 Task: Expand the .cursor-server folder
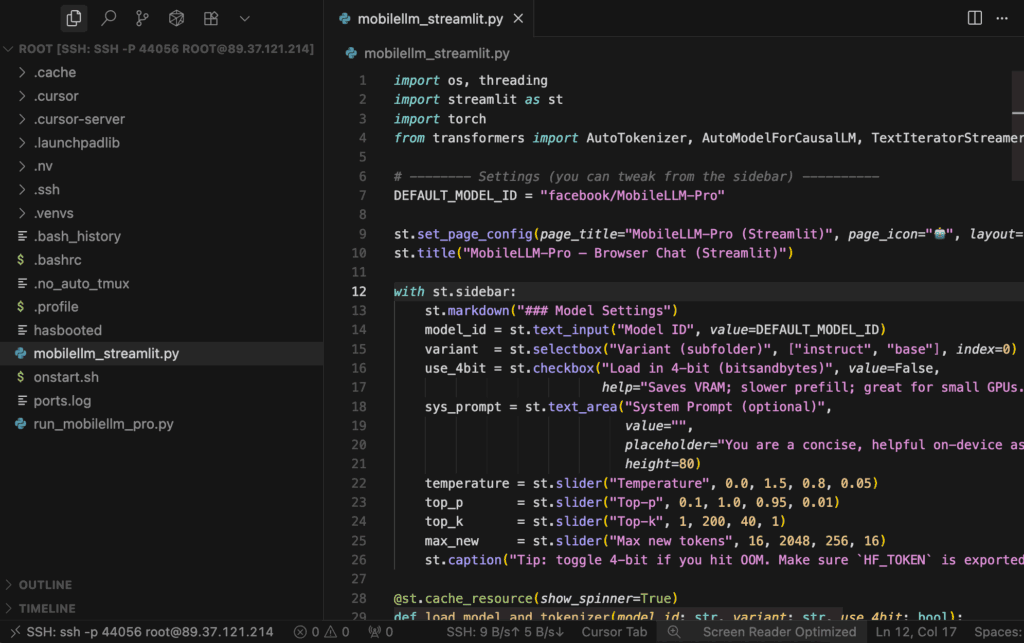79,119
